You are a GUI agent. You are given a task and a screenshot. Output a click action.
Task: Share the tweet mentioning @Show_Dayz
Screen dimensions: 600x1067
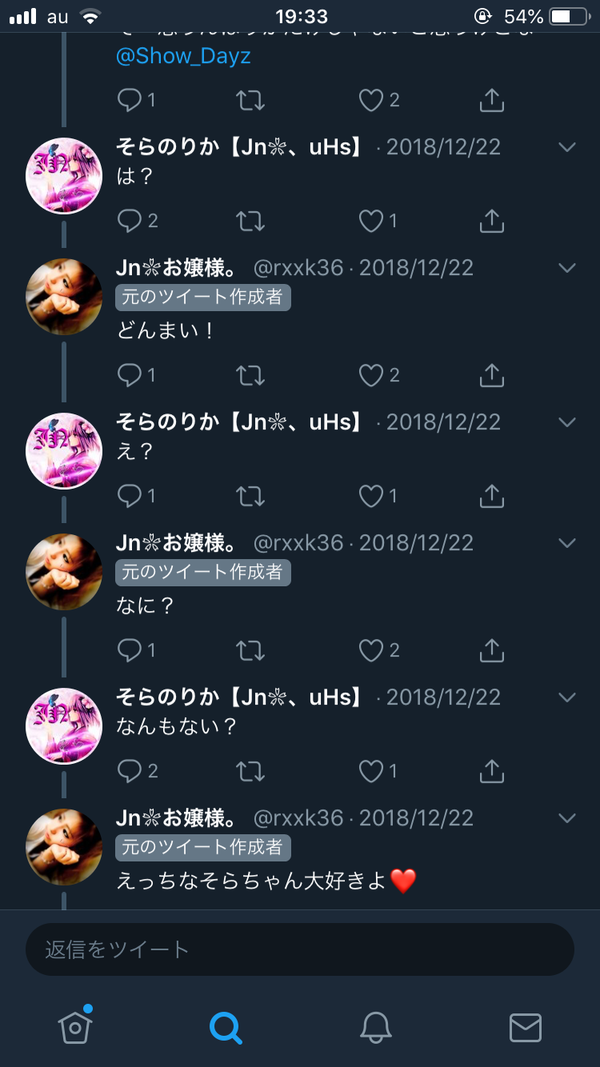click(x=492, y=100)
